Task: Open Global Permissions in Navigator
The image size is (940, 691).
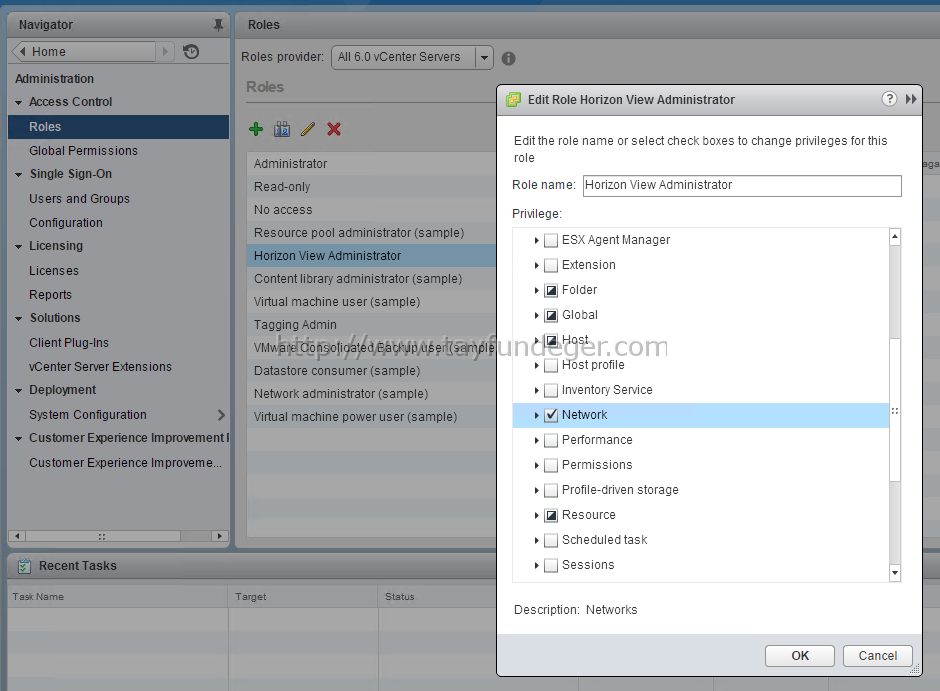Action: [83, 150]
